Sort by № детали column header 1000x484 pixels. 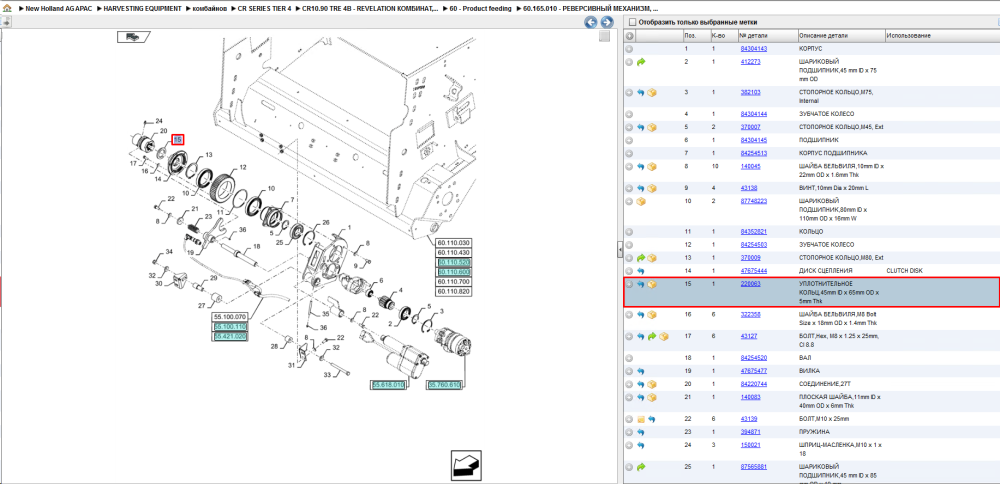[x=767, y=36]
